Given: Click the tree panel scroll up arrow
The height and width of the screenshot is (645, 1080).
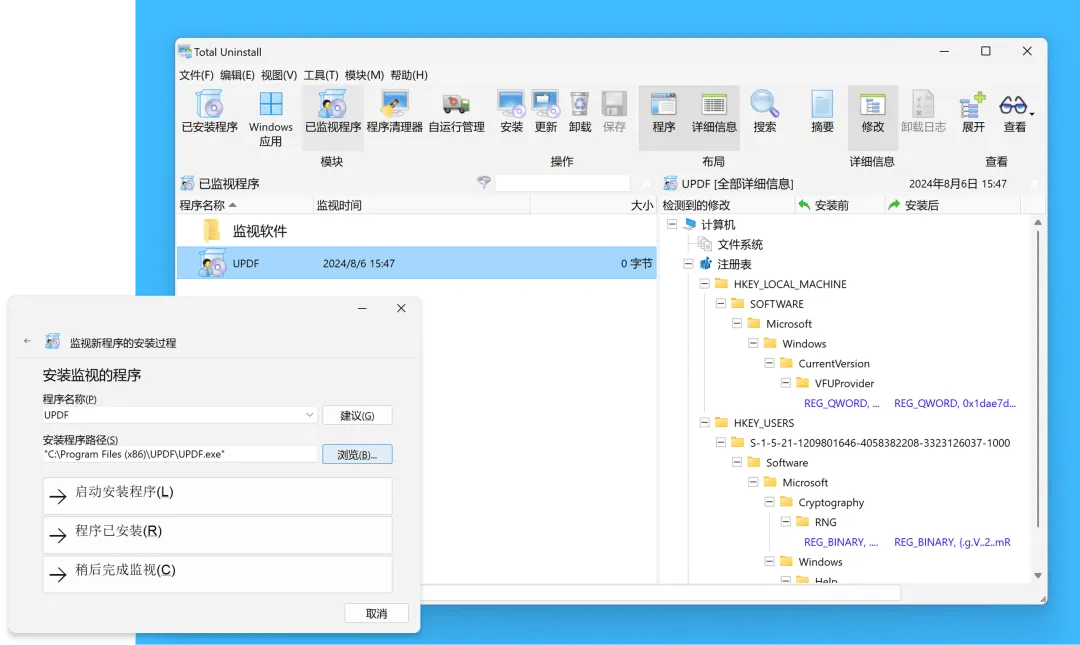Looking at the screenshot, I should pyautogui.click(x=1037, y=223).
